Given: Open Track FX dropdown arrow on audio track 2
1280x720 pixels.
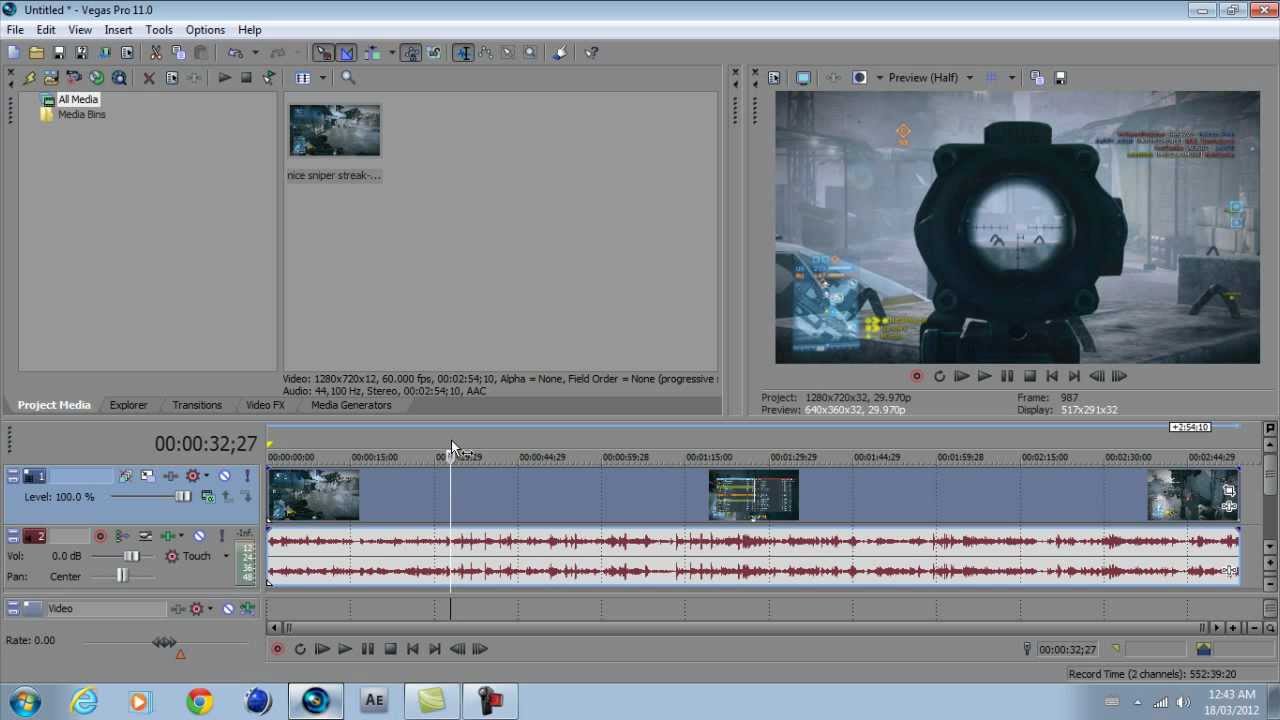Looking at the screenshot, I should coord(181,536).
